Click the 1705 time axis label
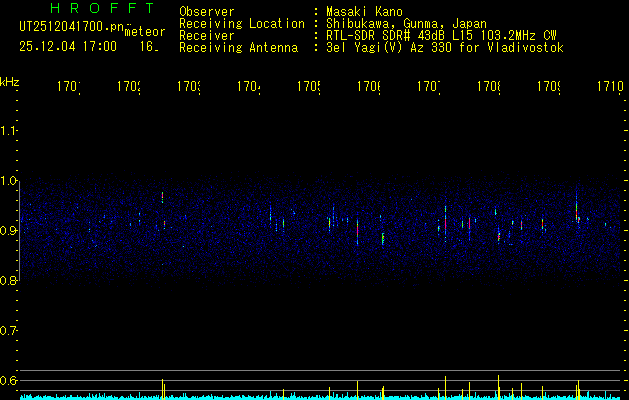 point(309,86)
